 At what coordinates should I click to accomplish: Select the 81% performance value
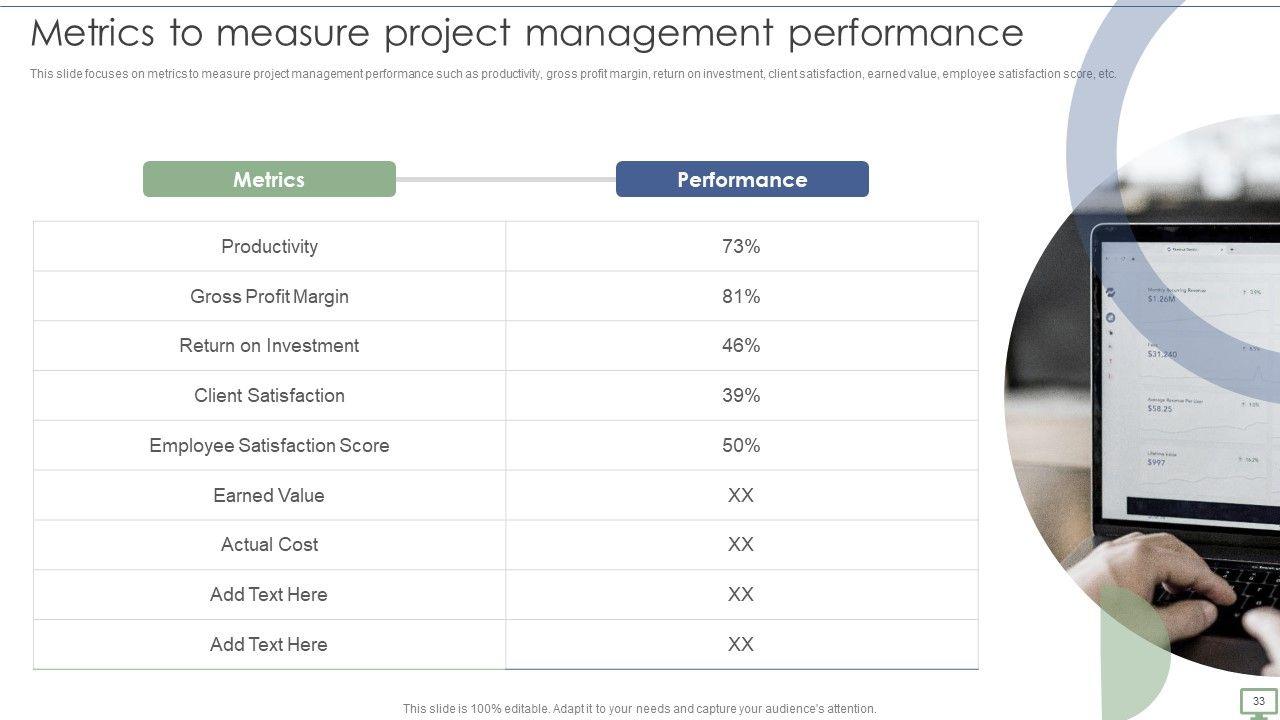[x=741, y=297]
